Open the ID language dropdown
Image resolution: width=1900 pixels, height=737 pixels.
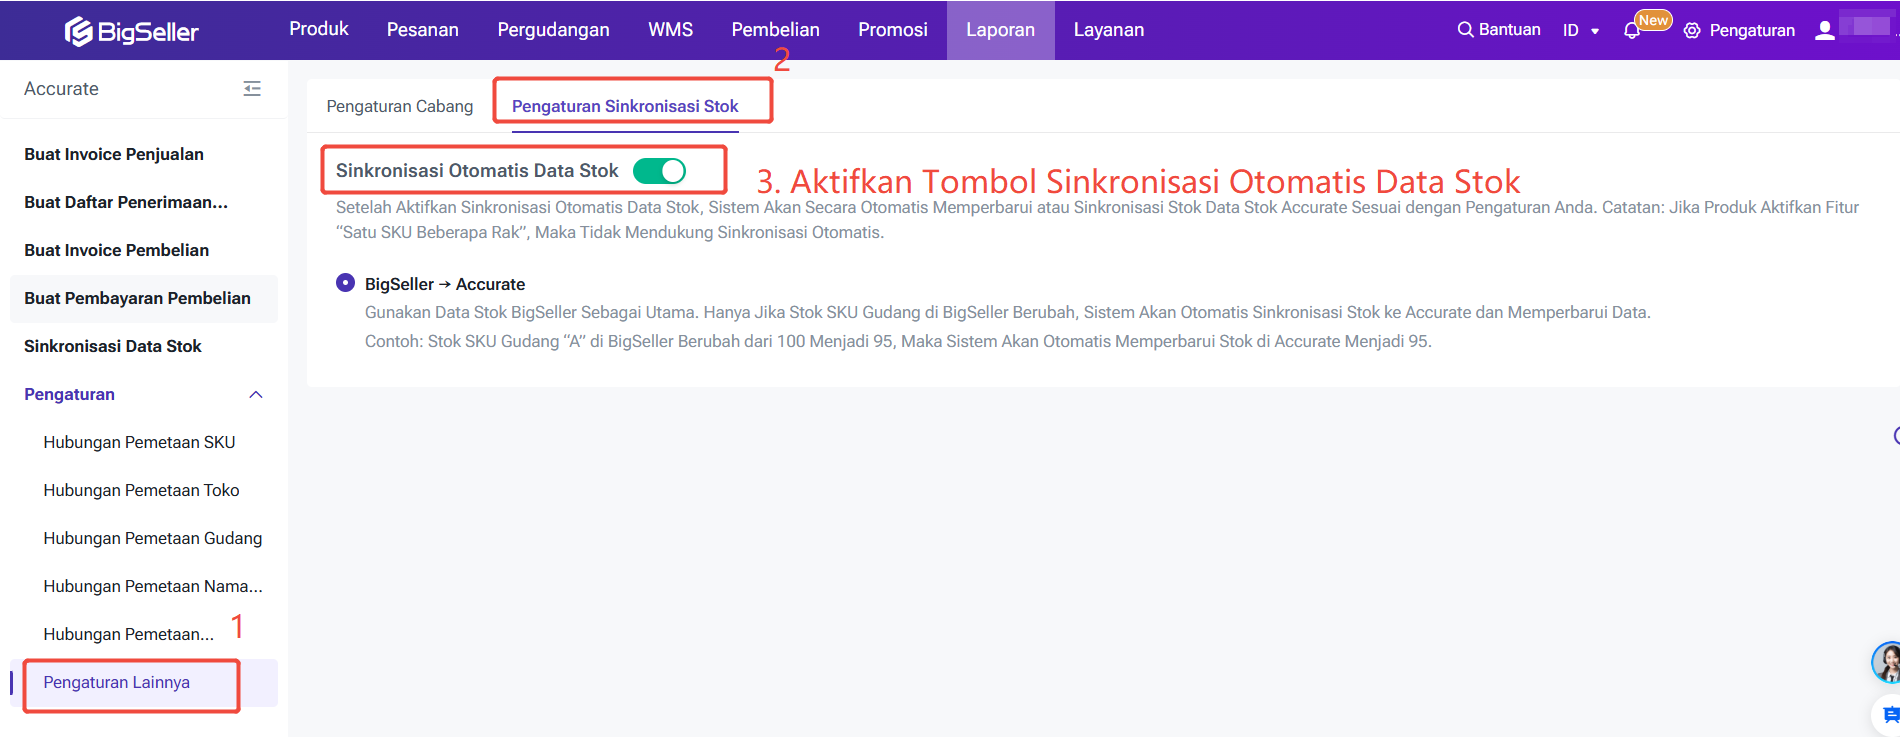1581,31
